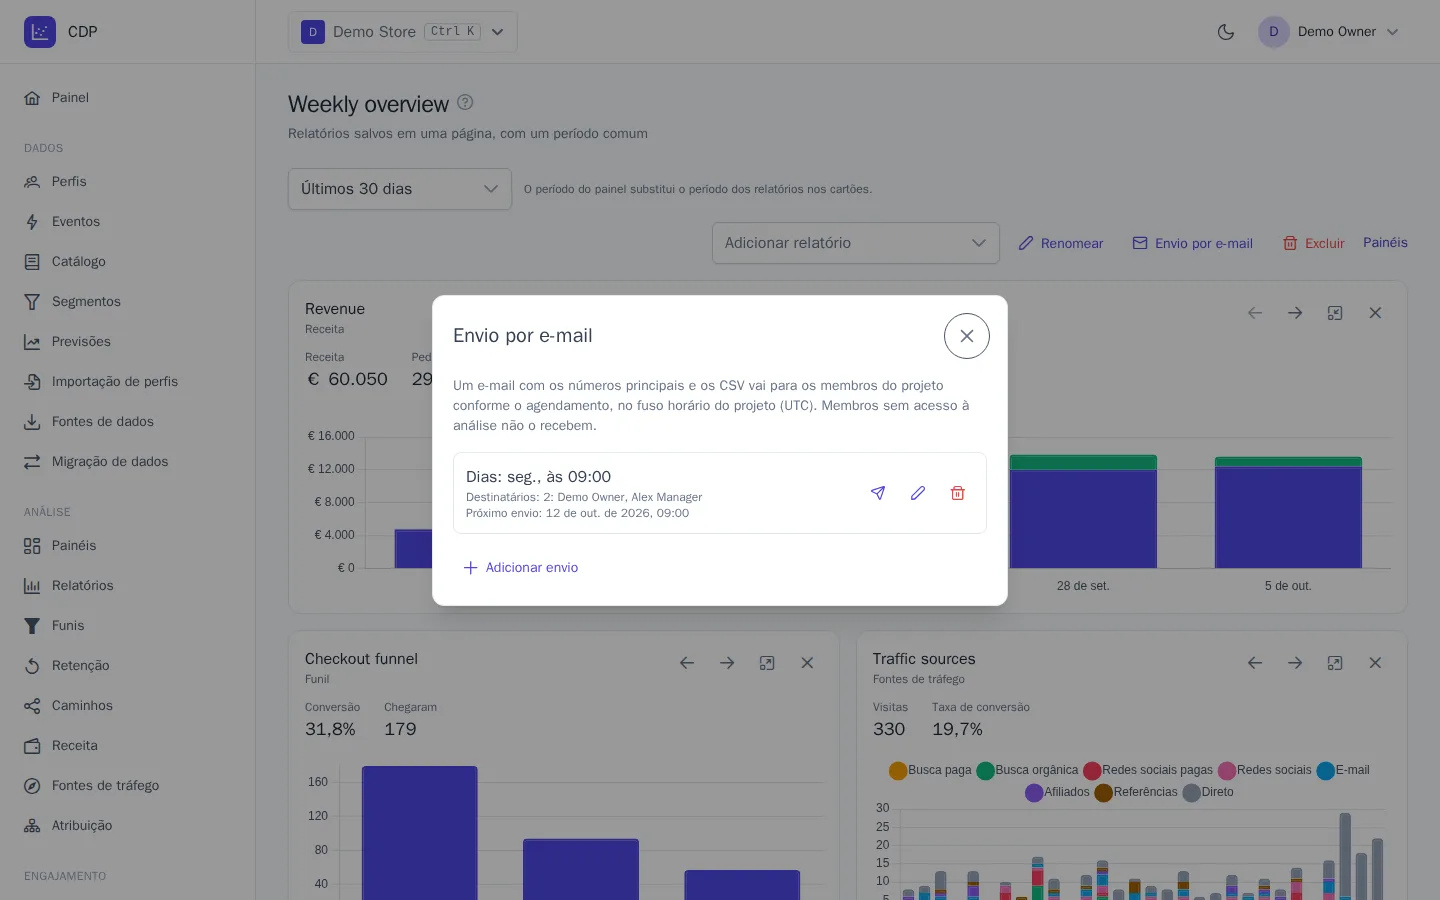This screenshot has height=900, width=1440.
Task: Open Perfis in the sidebar
Action: point(128,181)
